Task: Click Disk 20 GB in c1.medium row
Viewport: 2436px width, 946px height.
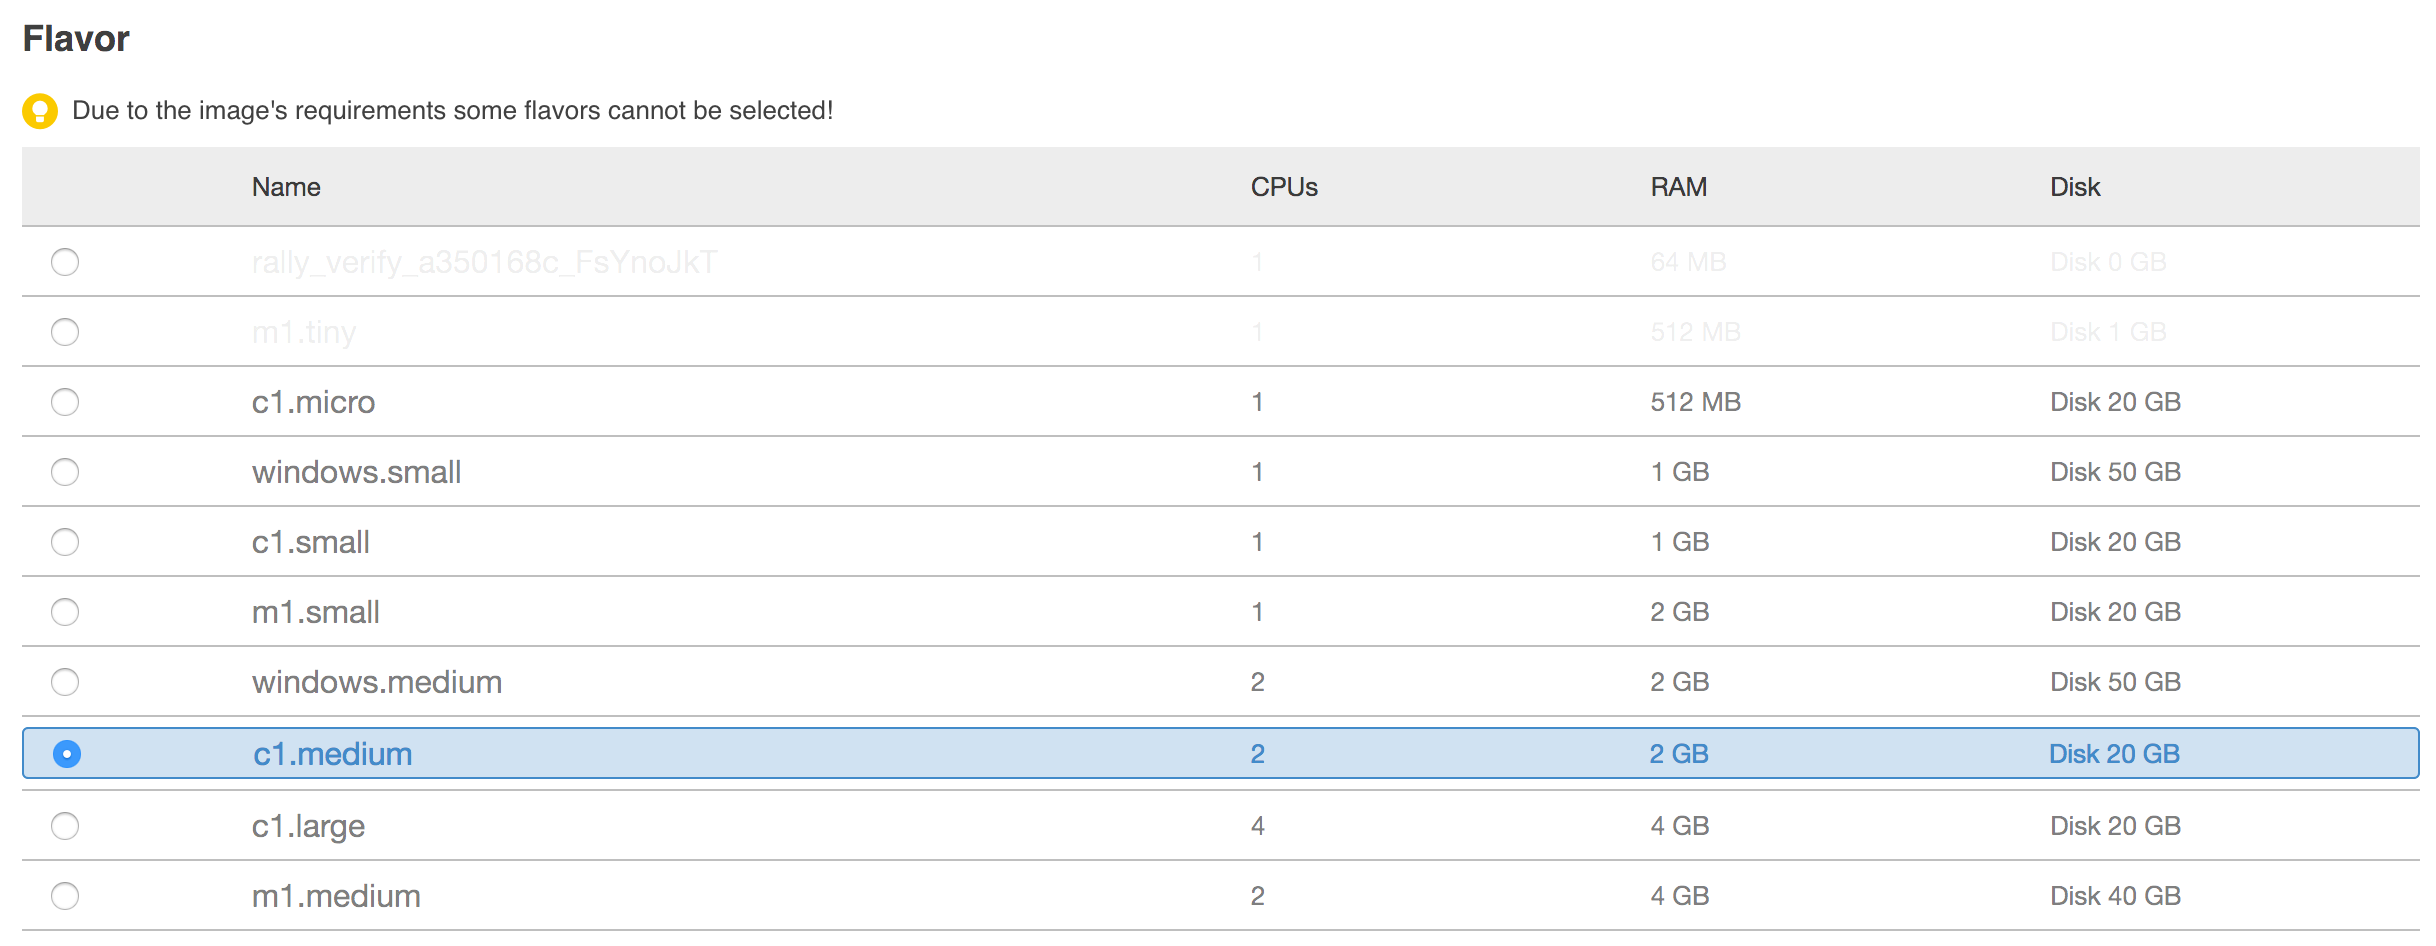Action: pyautogui.click(x=2114, y=754)
